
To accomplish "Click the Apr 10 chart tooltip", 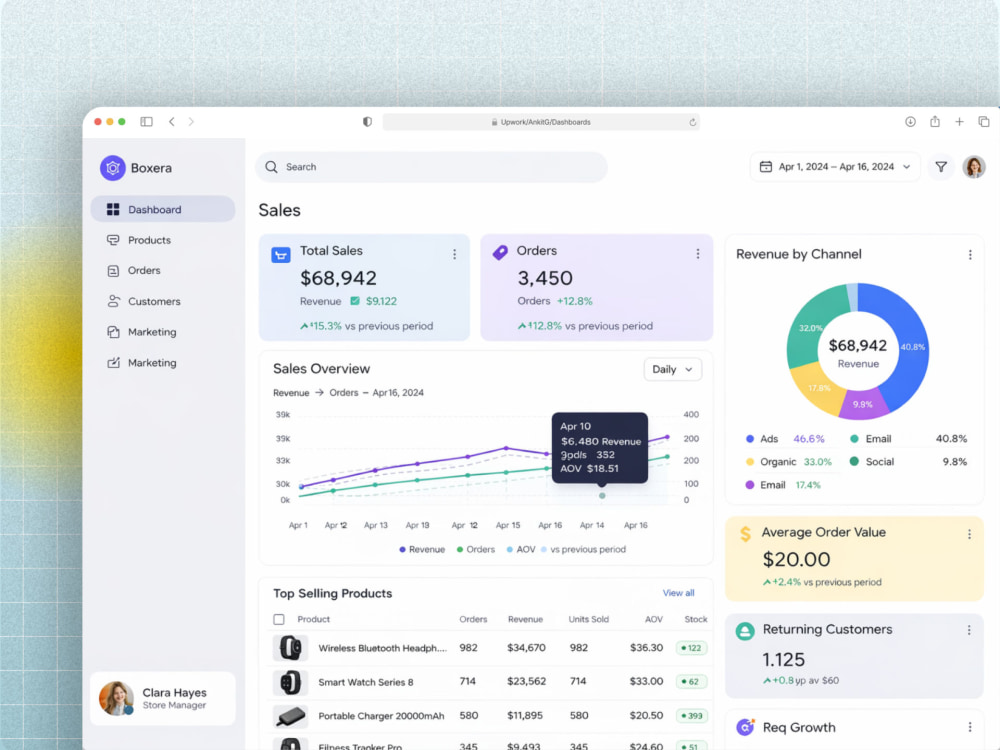I will coord(599,447).
